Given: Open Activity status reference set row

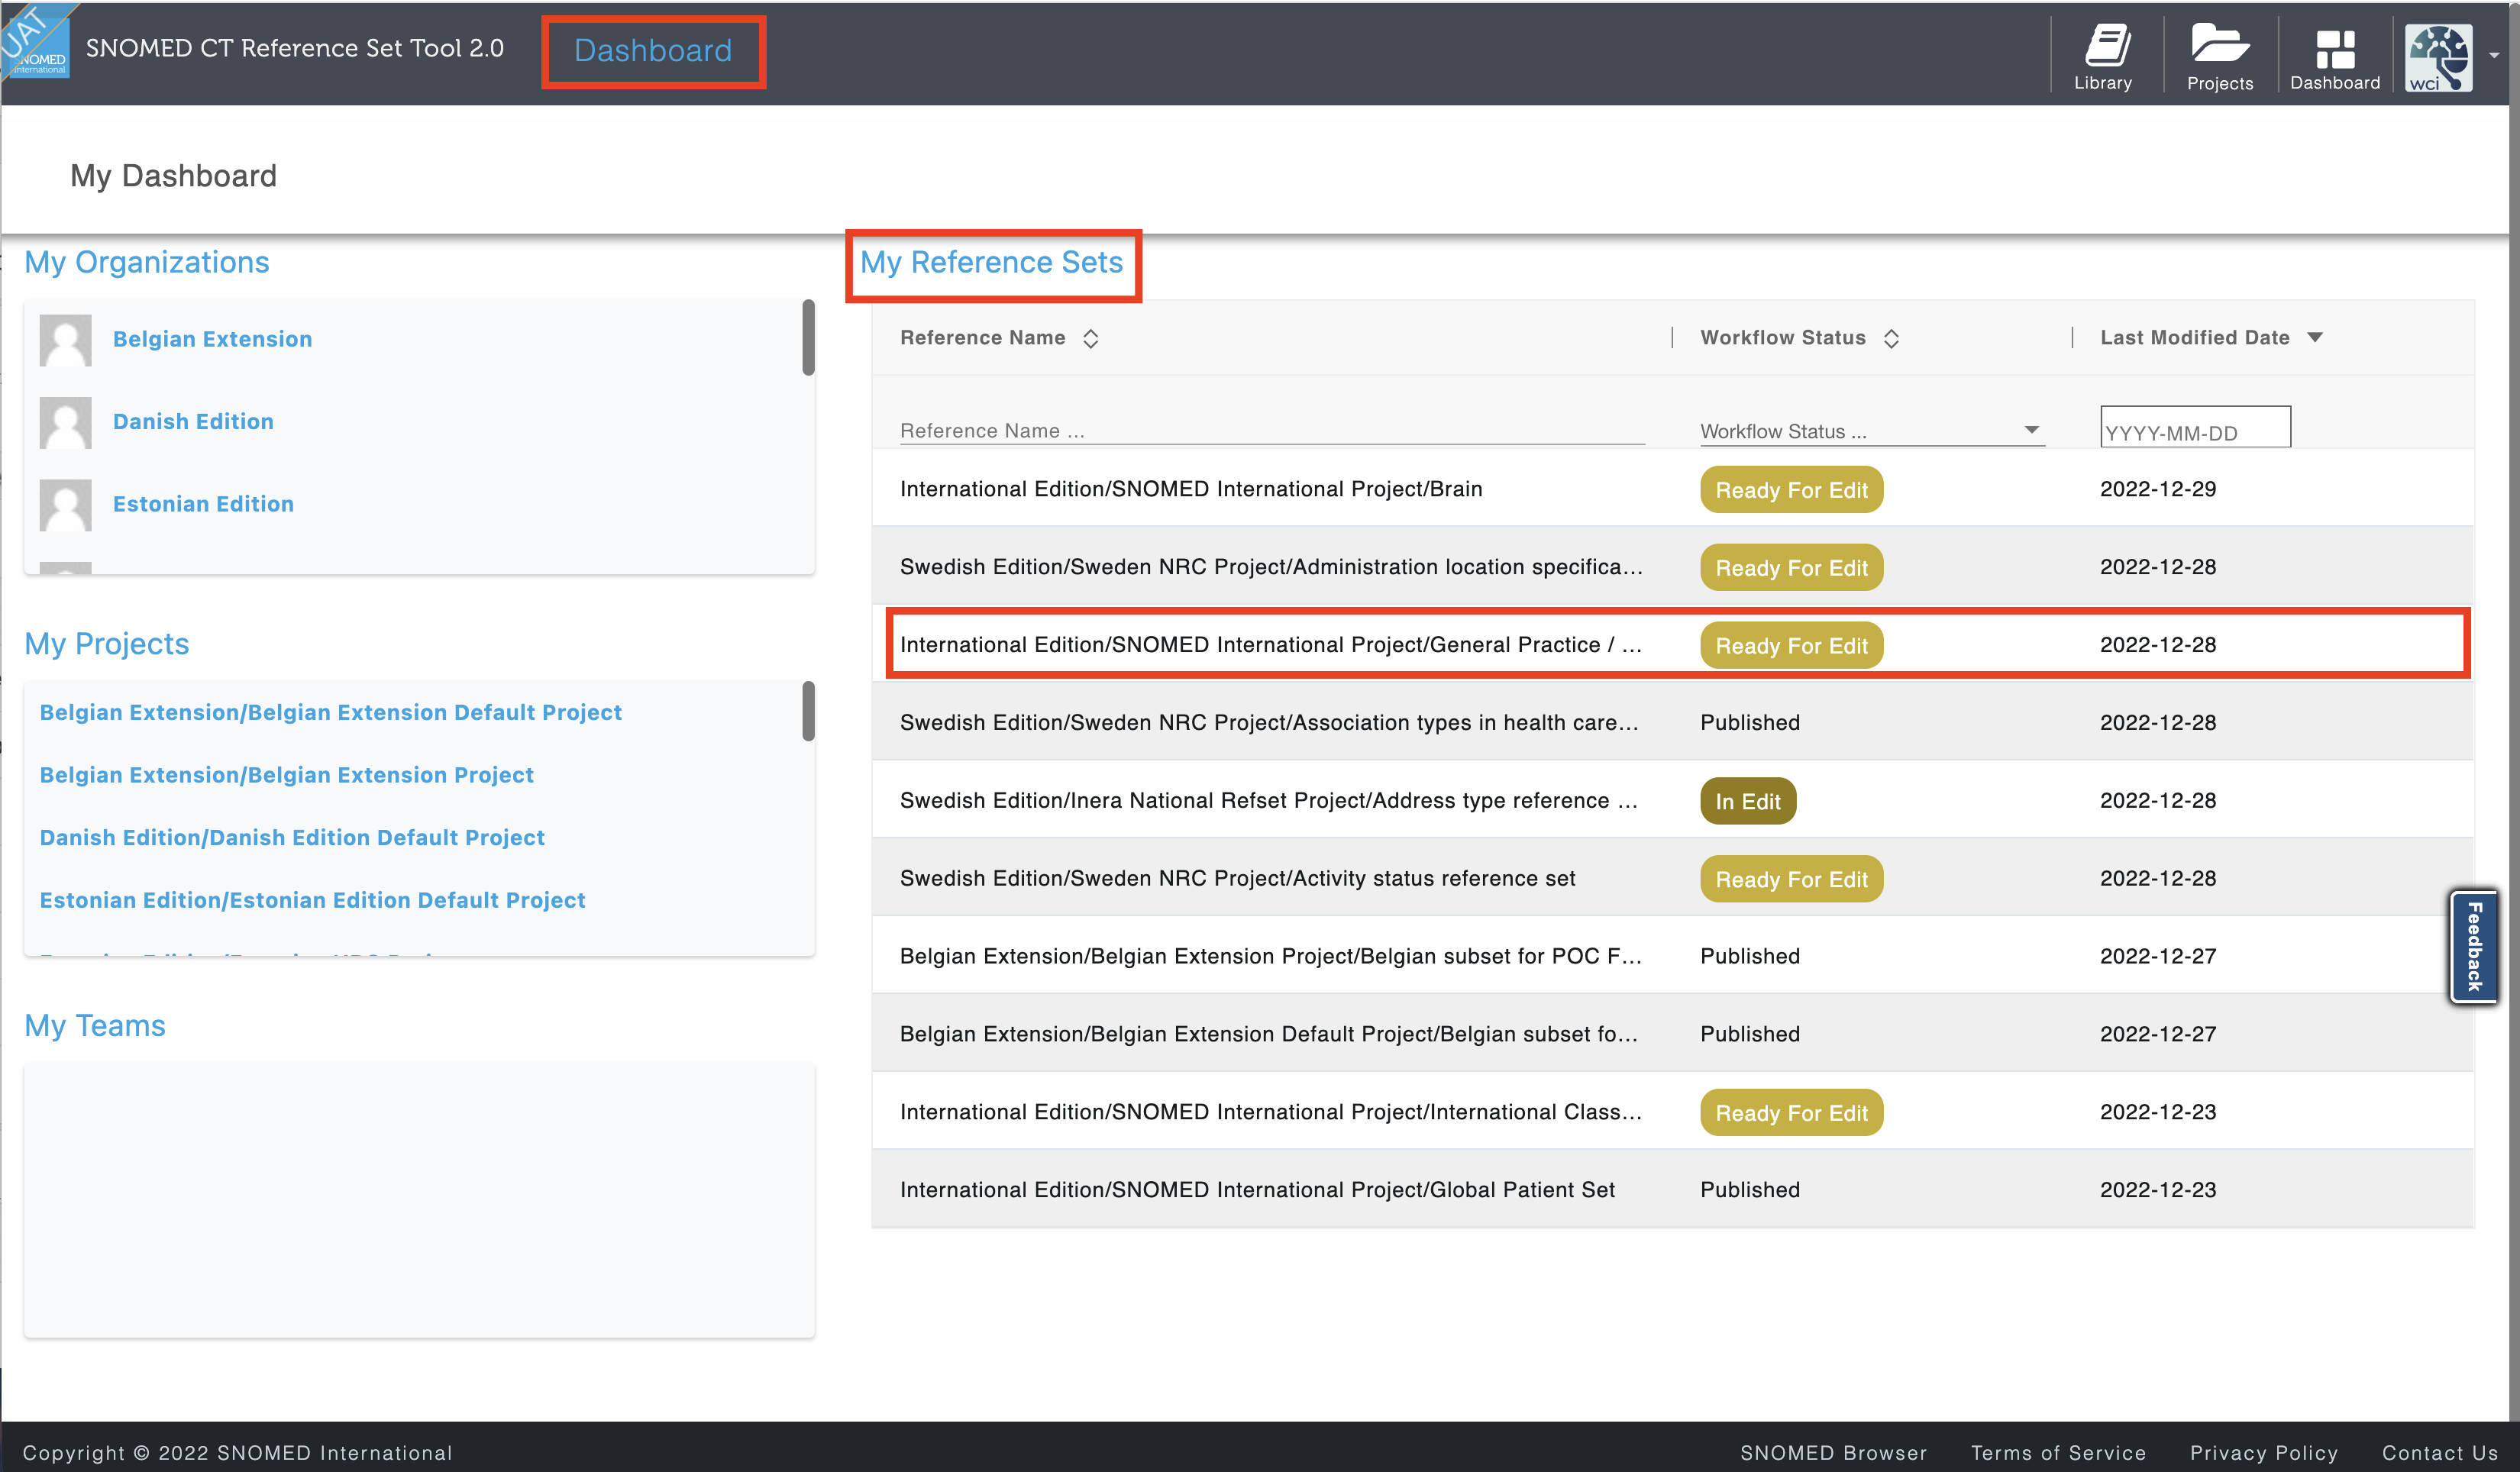Looking at the screenshot, I should [x=1672, y=879].
